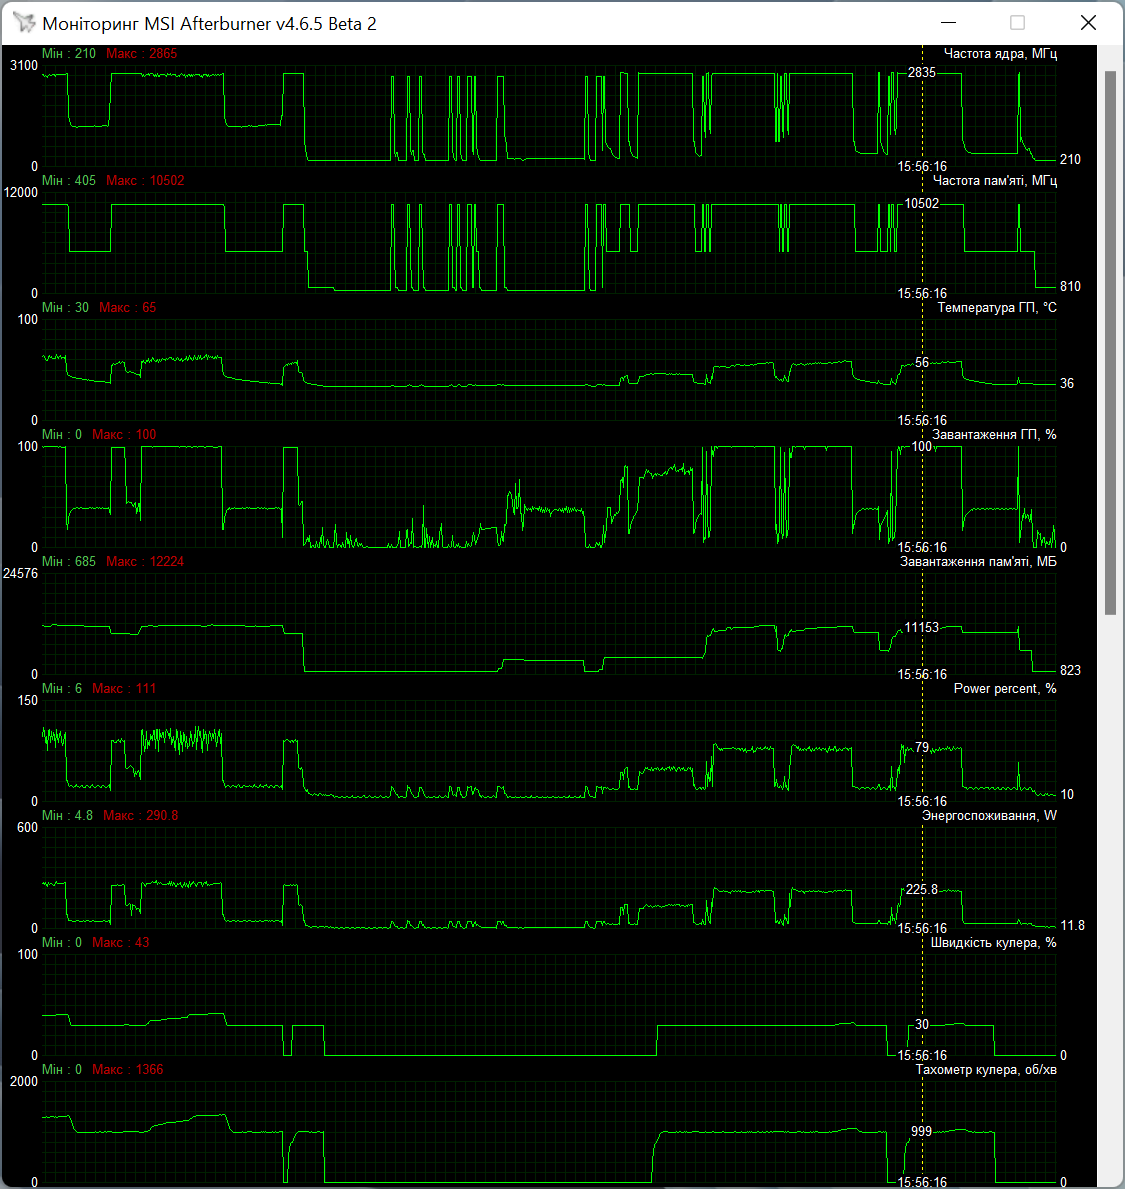Click the 999 marker value on tachometer graph
1125x1189 pixels.
click(x=922, y=1131)
